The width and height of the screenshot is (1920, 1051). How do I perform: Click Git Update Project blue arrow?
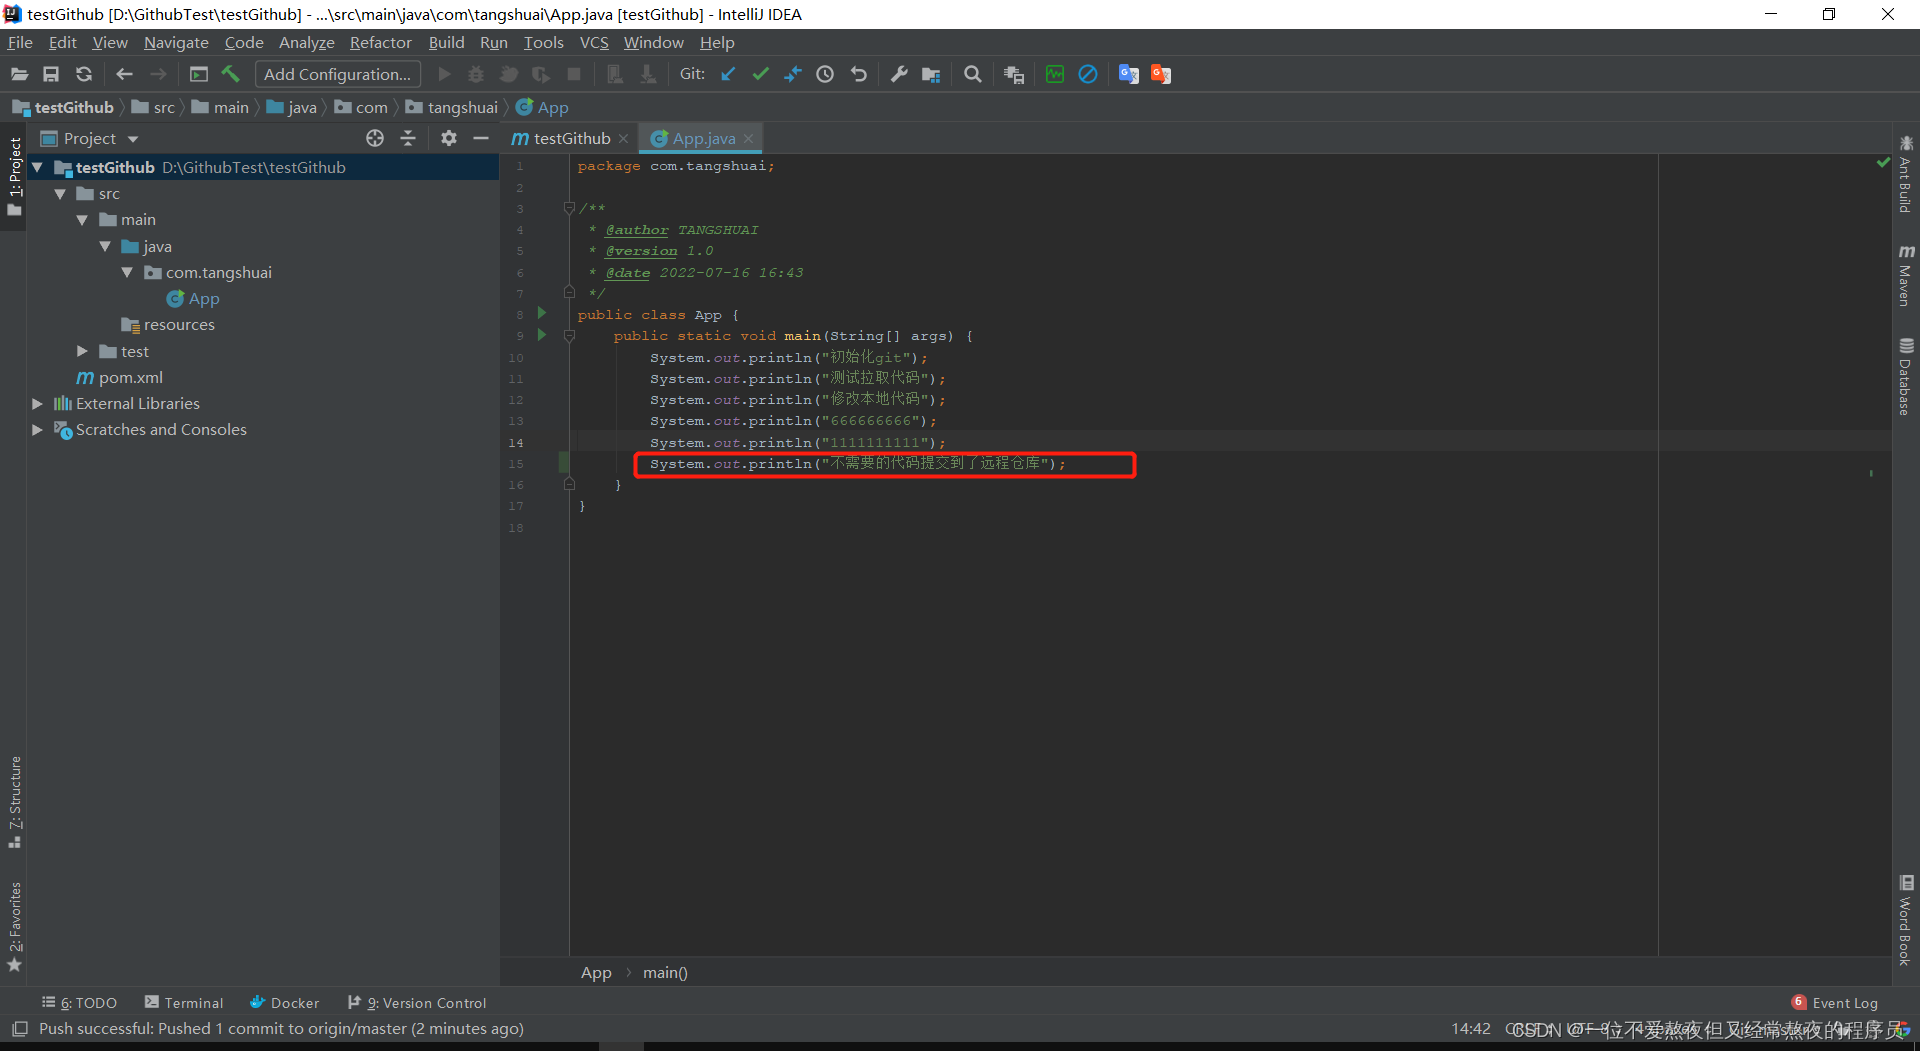click(728, 74)
